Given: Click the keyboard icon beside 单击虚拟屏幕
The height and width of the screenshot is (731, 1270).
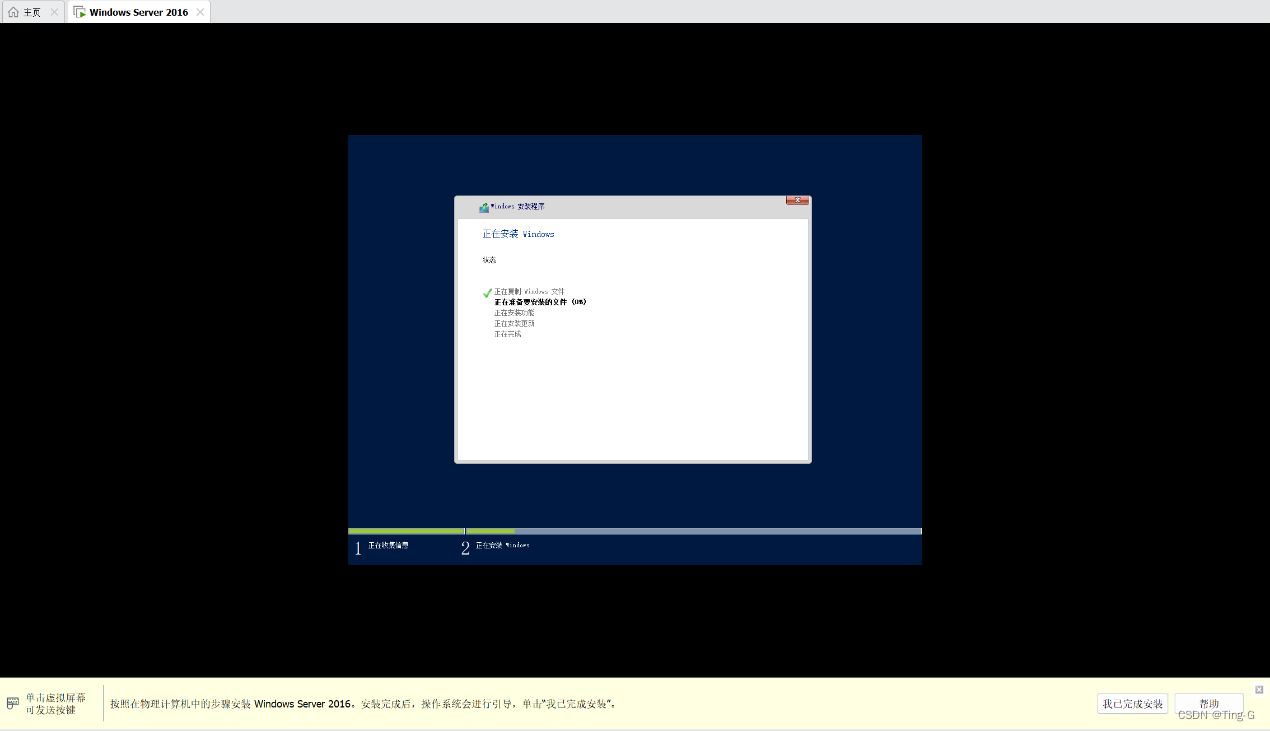Looking at the screenshot, I should pos(13,704).
